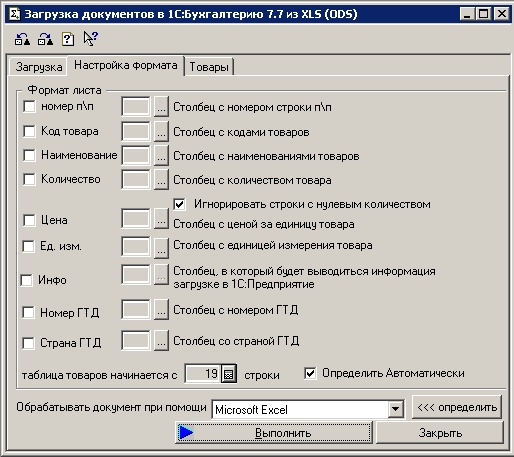Enable the Наименование checkbox
Image resolution: width=514 pixels, height=457 pixels.
(29, 155)
